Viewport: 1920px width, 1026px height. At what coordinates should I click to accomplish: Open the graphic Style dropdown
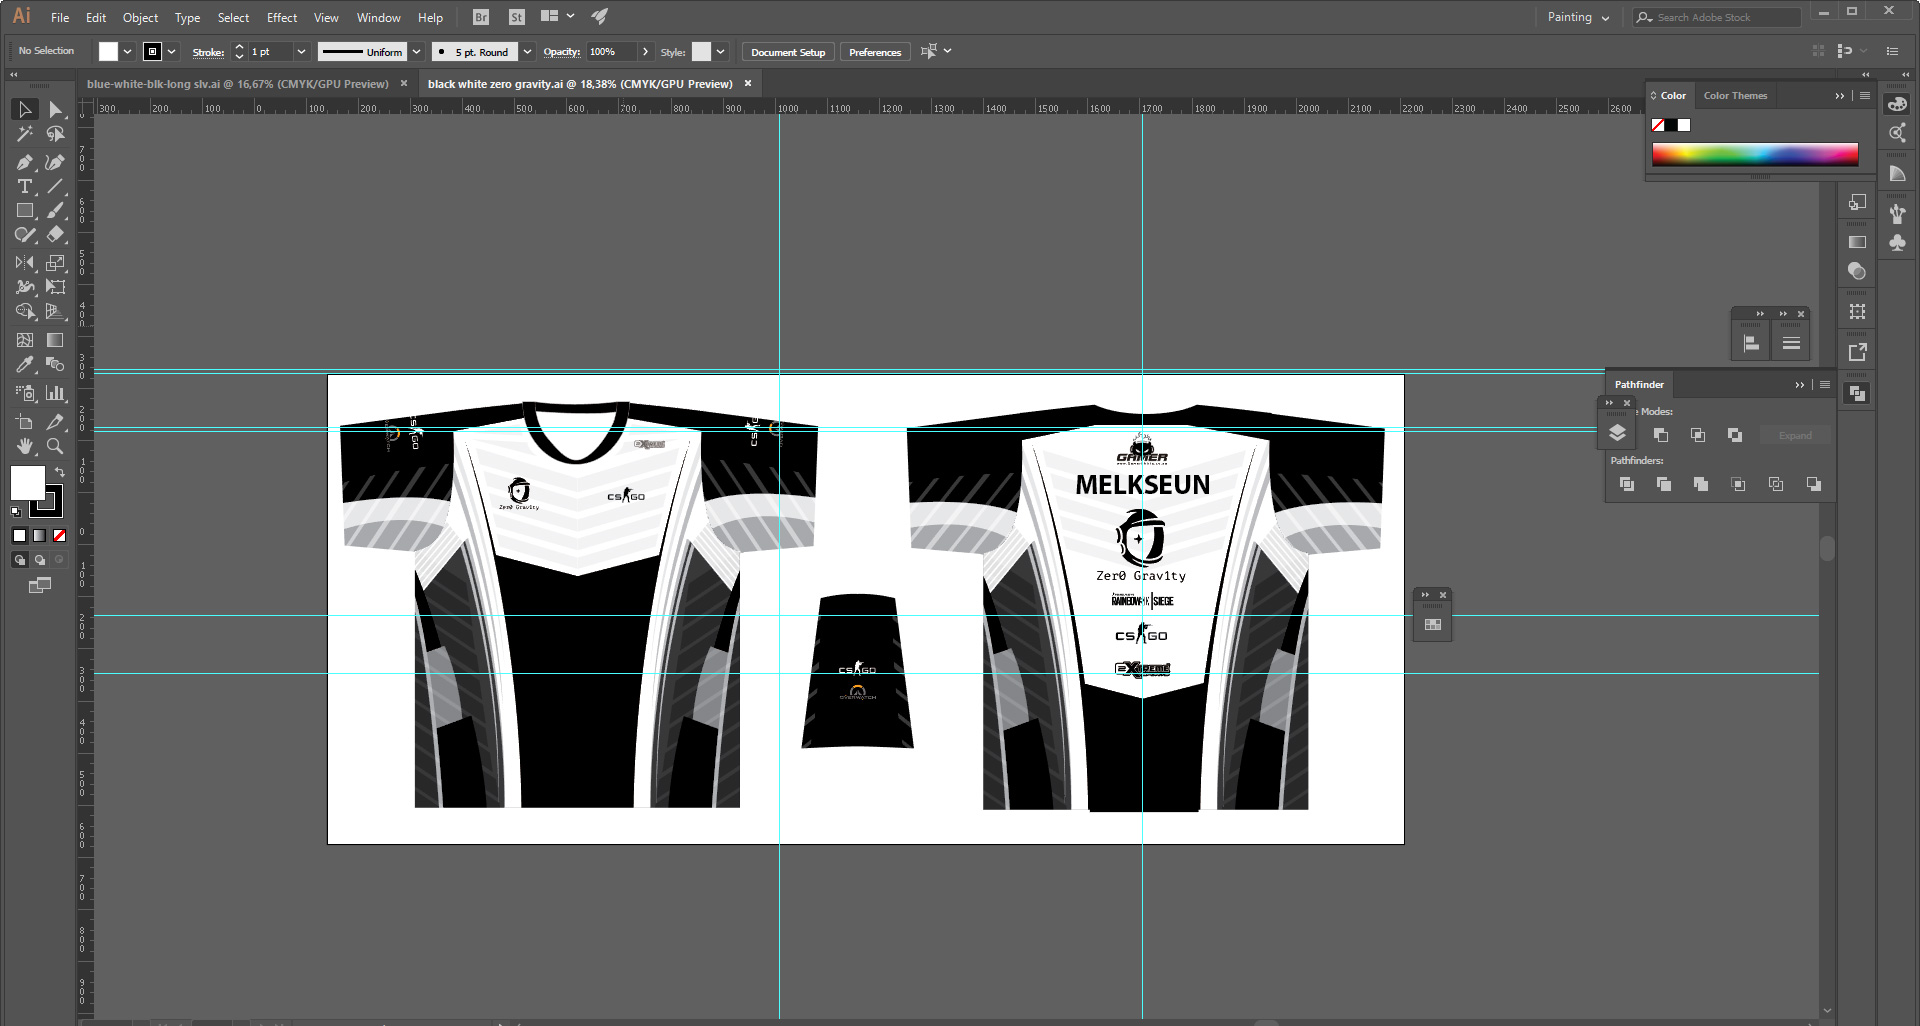[x=720, y=52]
